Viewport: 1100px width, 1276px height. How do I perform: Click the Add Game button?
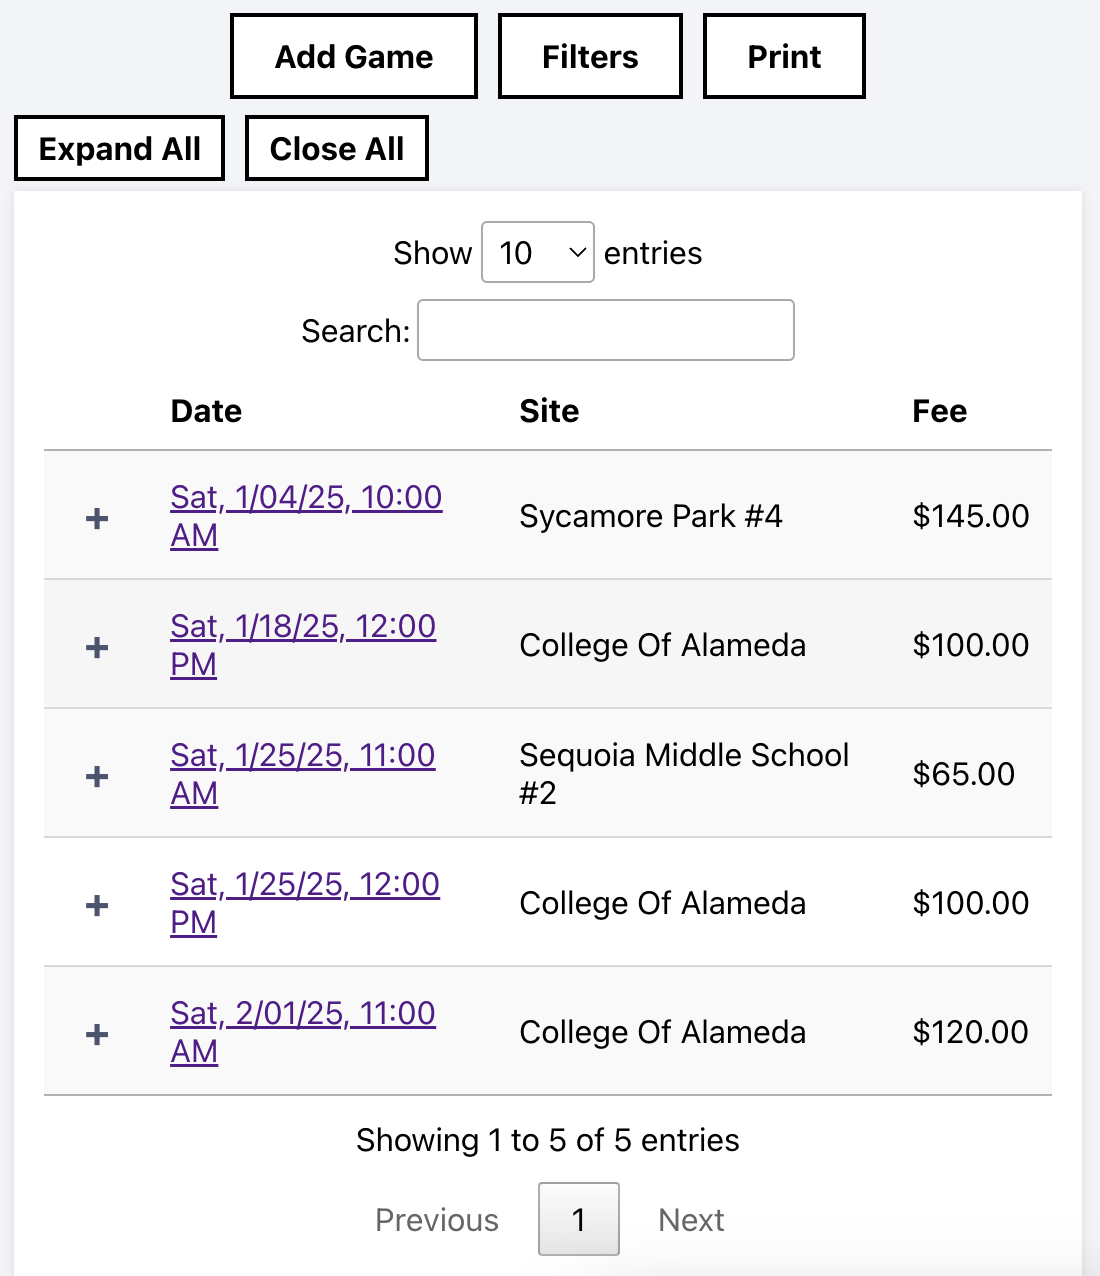(354, 56)
